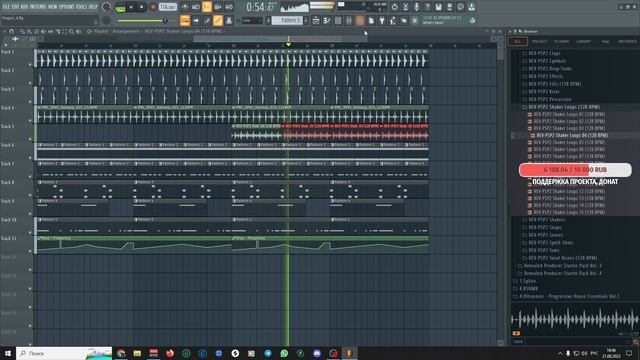Open the OPTIONS menu
Screen dimensions: 640x360
pos(67,7)
